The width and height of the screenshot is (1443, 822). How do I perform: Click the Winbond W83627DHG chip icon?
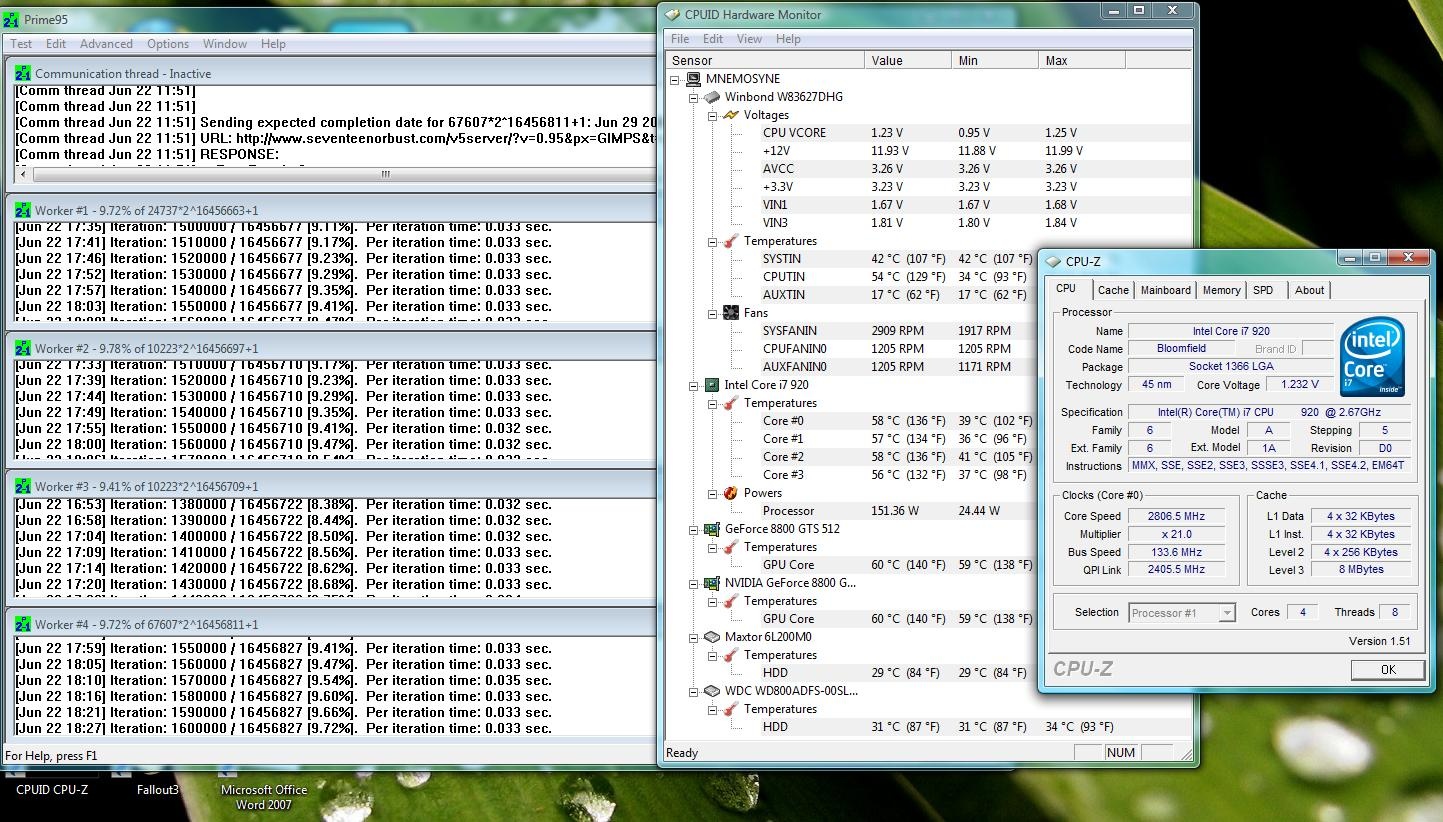712,97
